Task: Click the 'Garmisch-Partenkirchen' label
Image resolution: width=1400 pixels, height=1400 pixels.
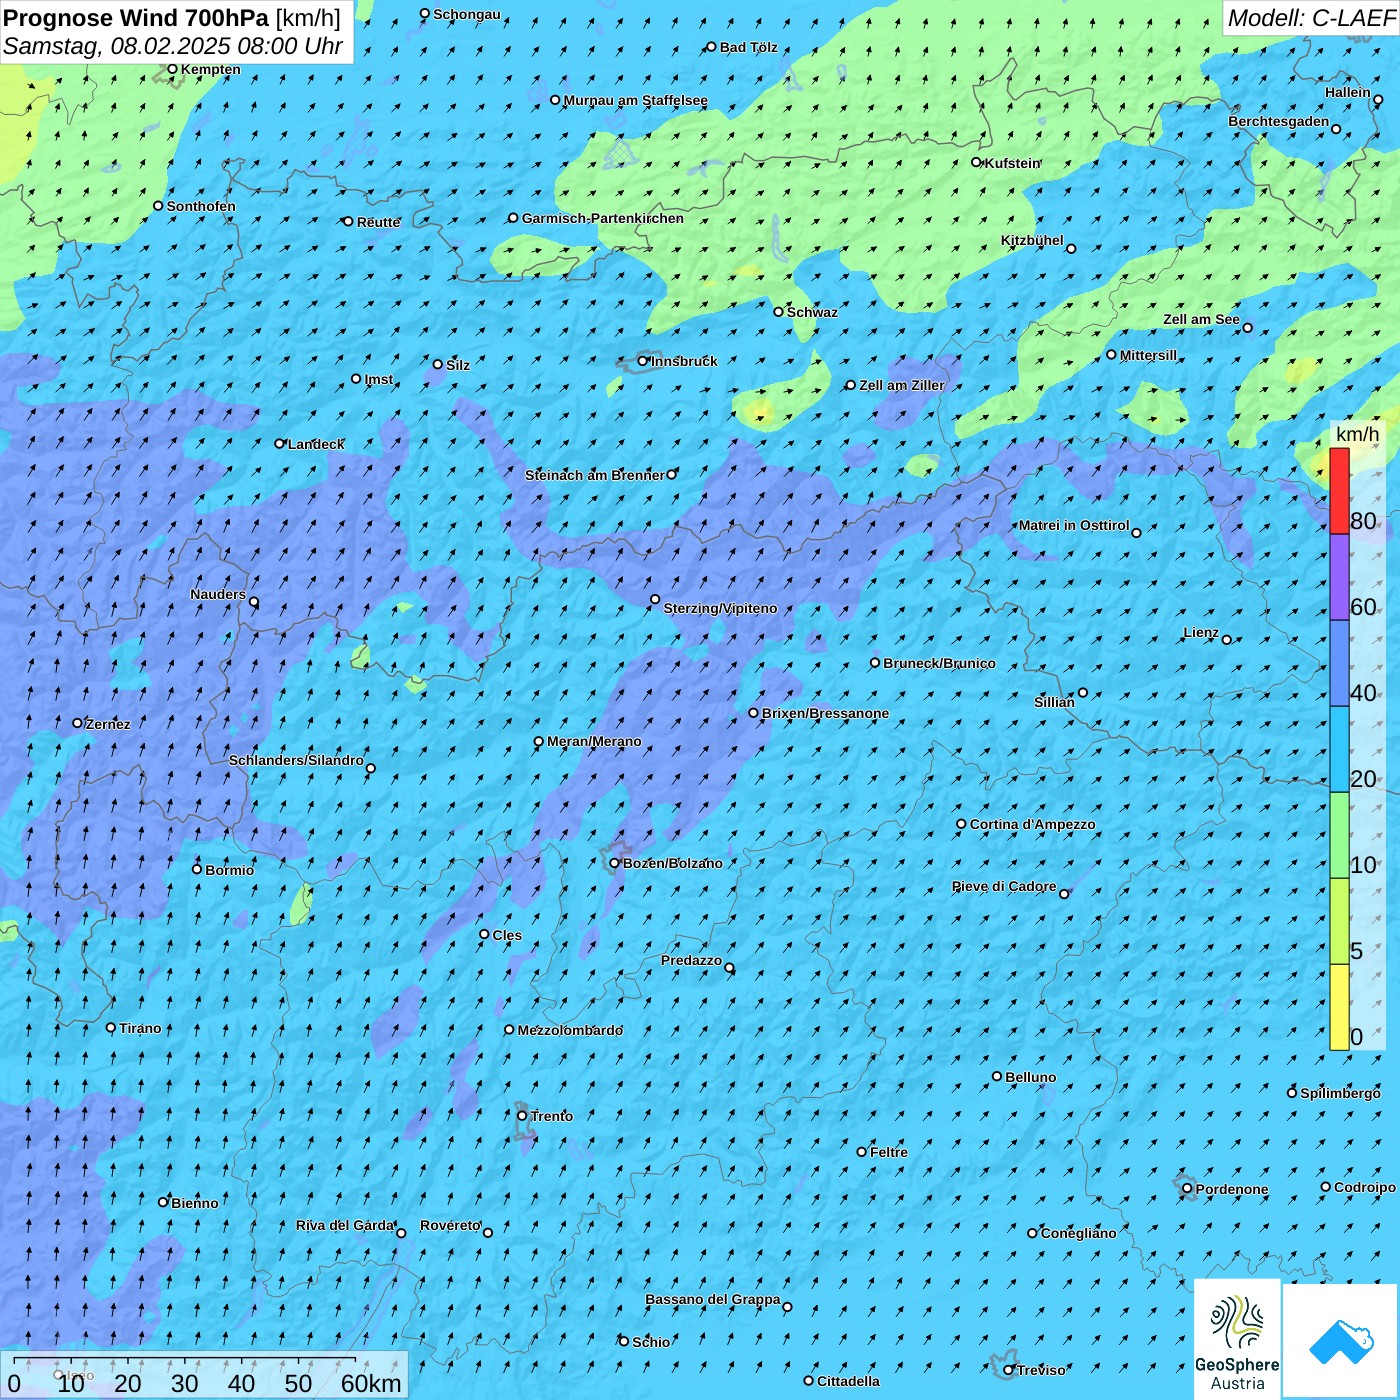Action: (x=603, y=218)
